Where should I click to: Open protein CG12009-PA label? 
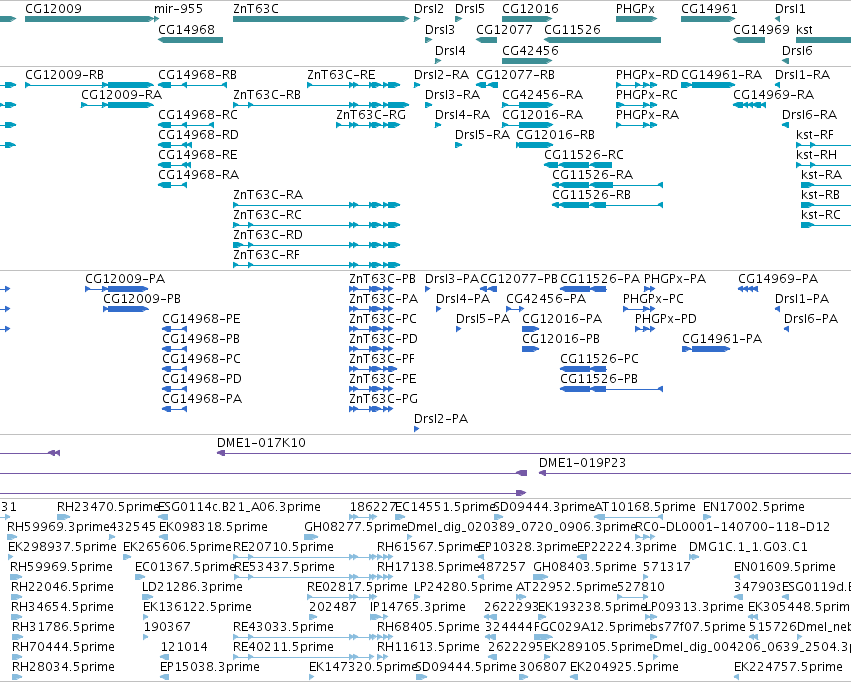pyautogui.click(x=125, y=278)
